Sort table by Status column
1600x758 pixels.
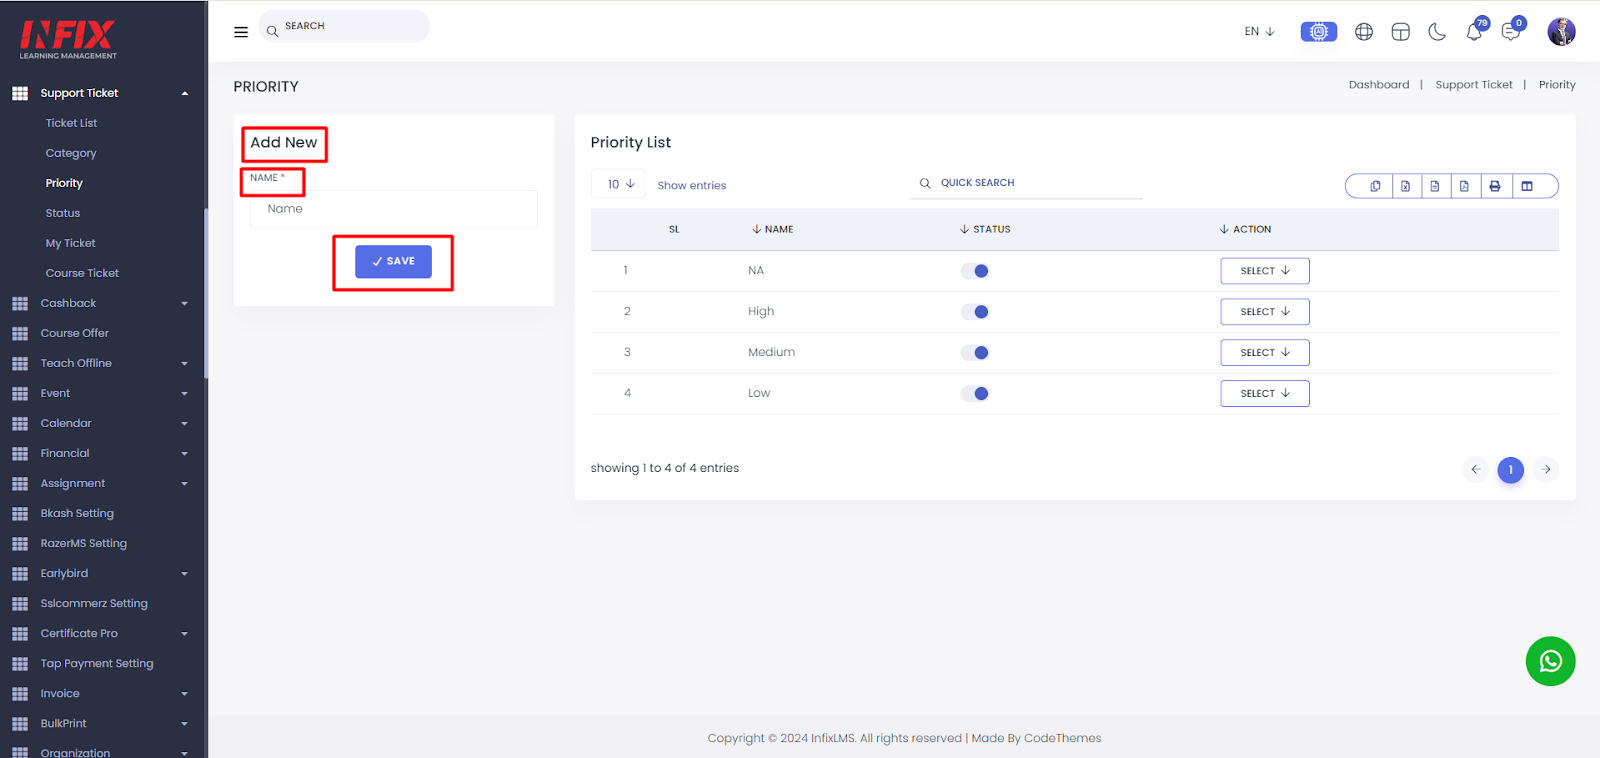(985, 229)
